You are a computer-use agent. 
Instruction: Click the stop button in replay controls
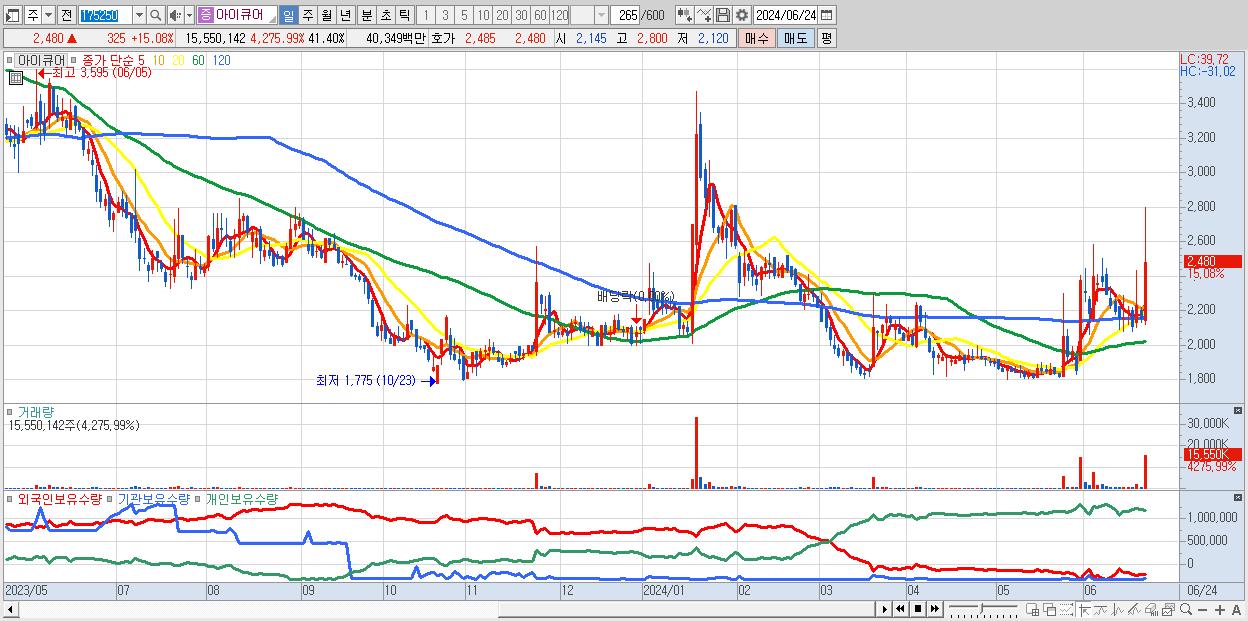918,609
